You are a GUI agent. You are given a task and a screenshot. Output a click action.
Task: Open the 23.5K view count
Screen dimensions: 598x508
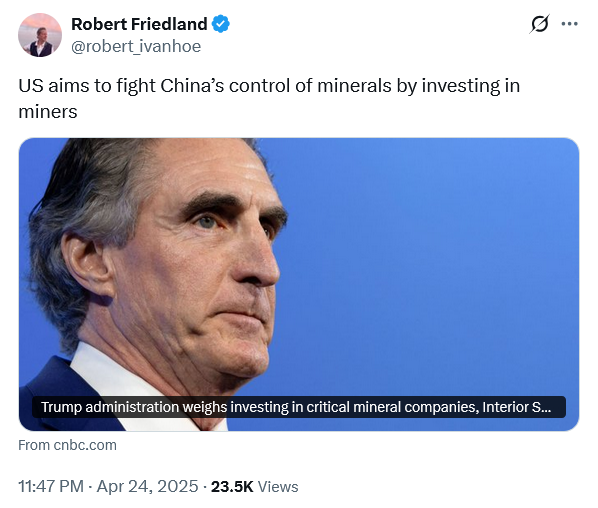point(232,487)
